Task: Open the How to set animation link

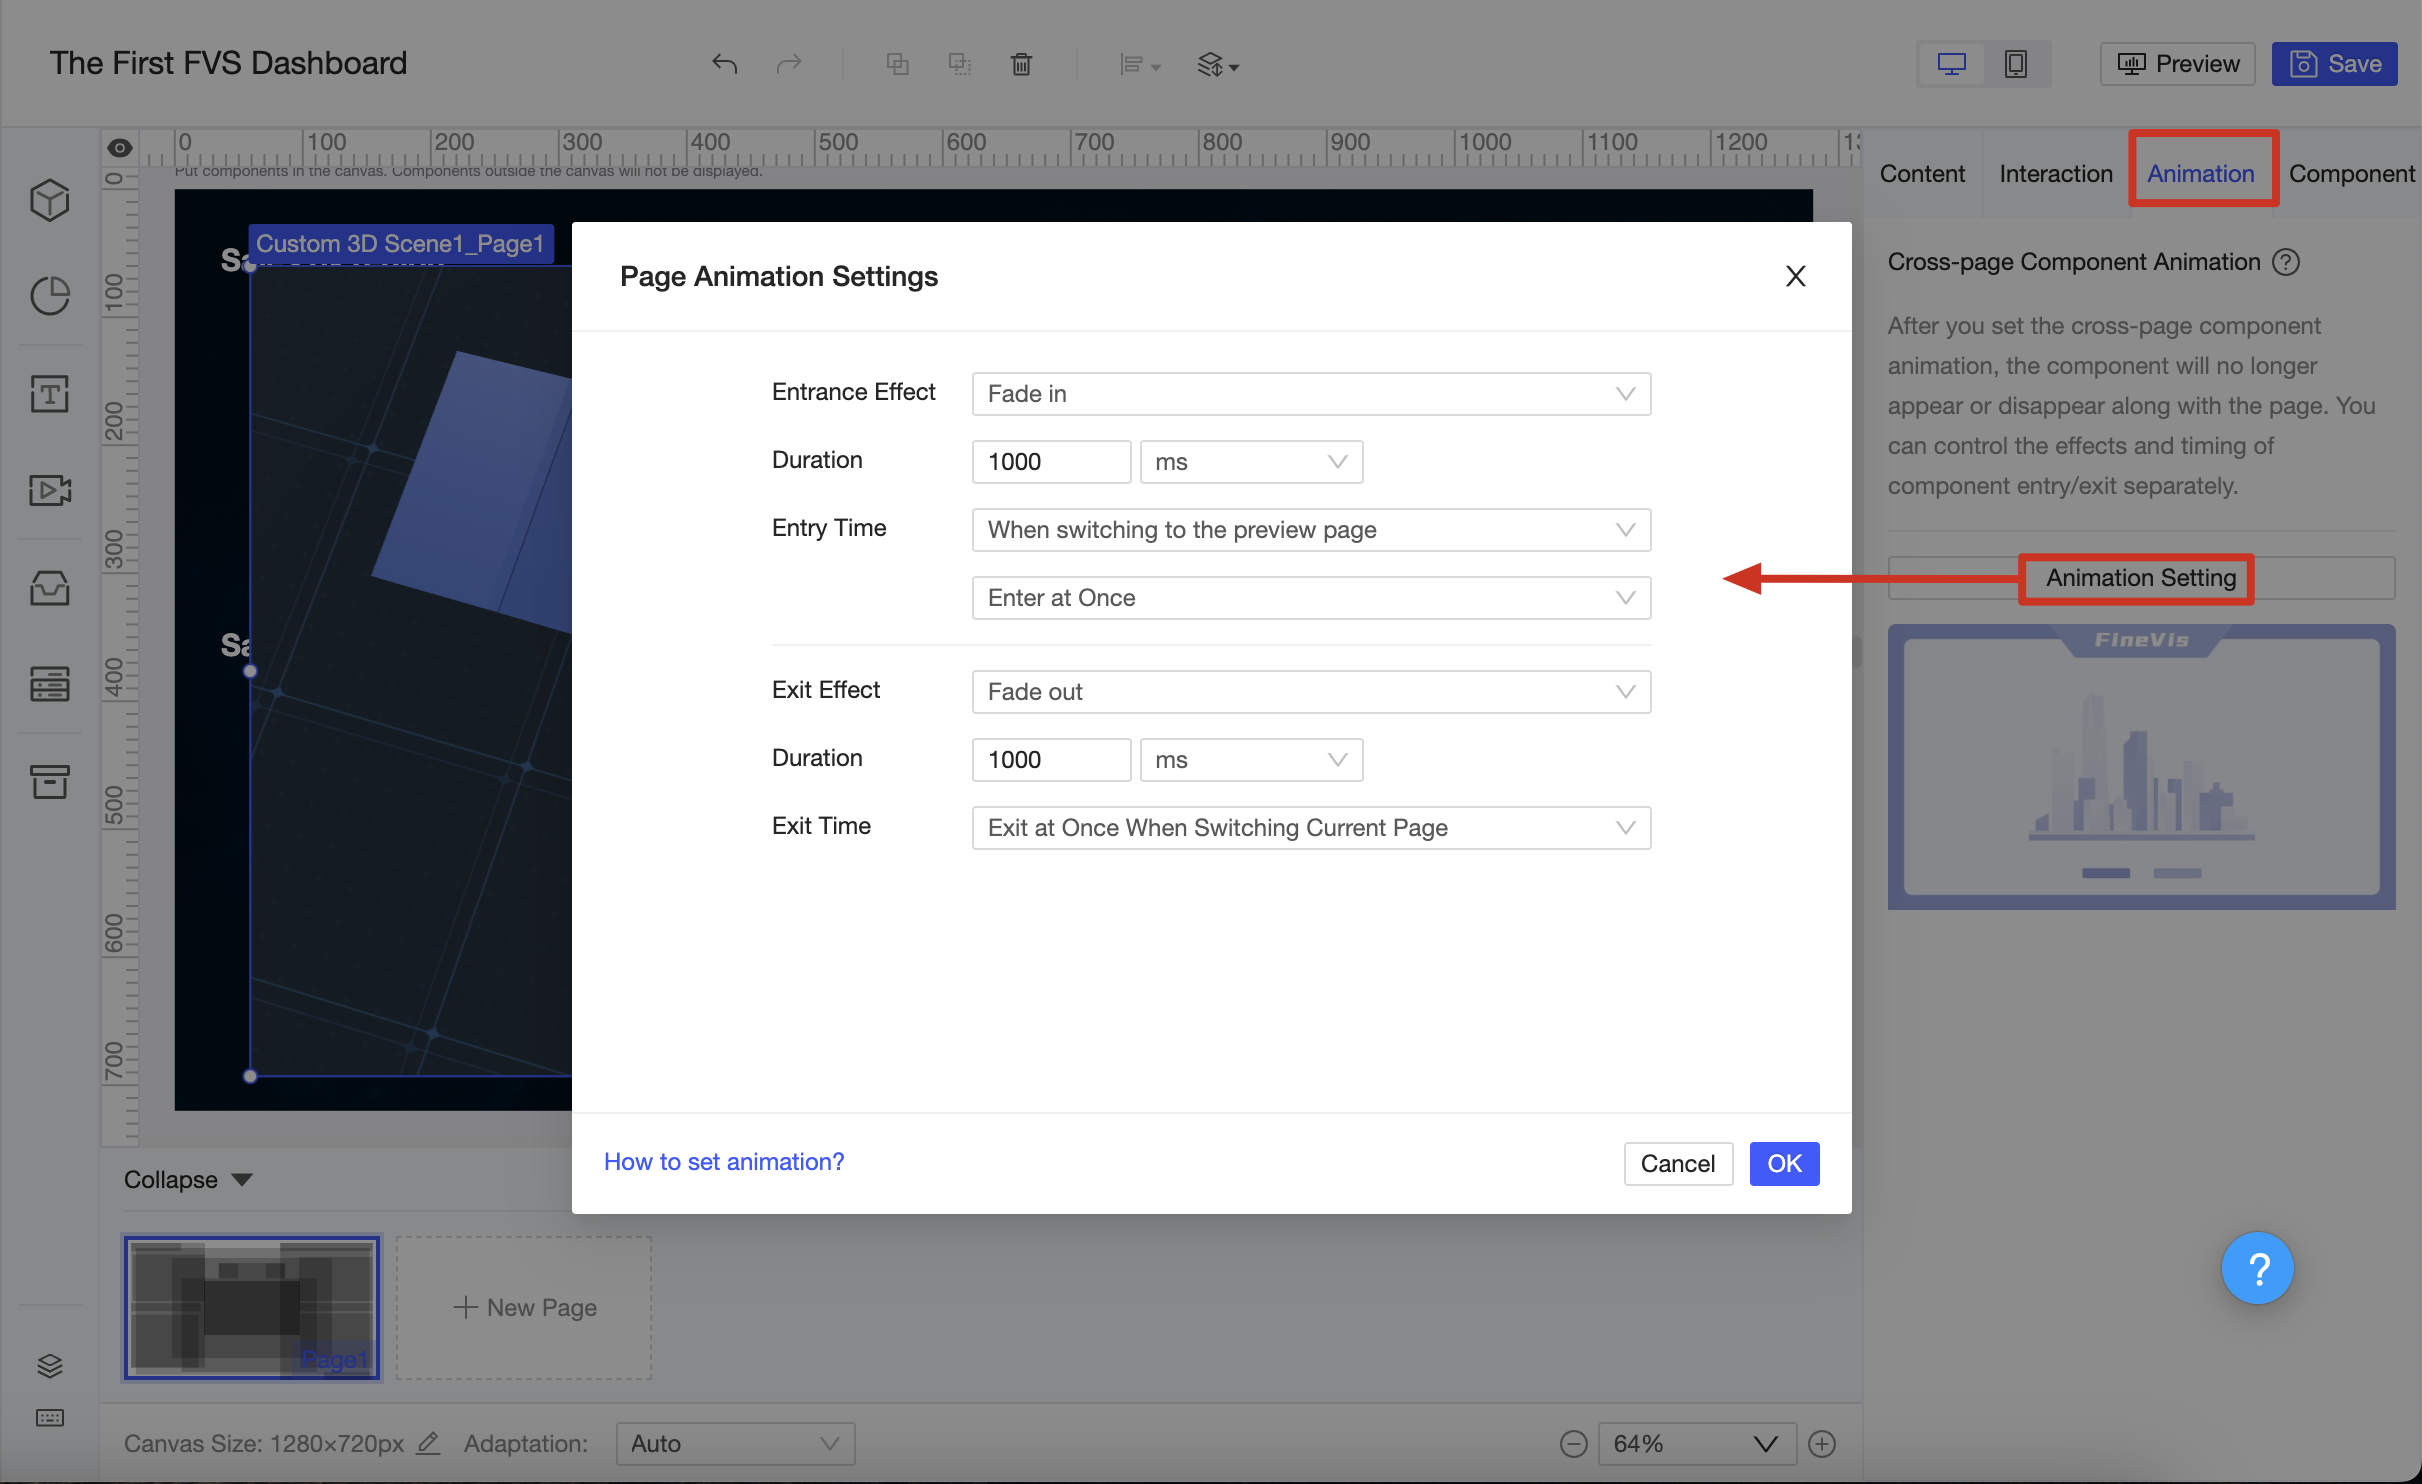Action: (x=723, y=1161)
